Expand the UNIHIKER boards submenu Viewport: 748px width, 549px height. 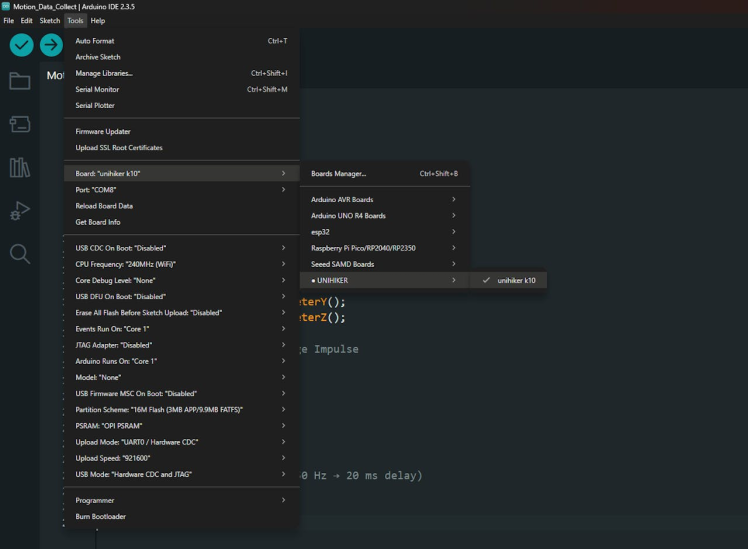click(x=384, y=280)
